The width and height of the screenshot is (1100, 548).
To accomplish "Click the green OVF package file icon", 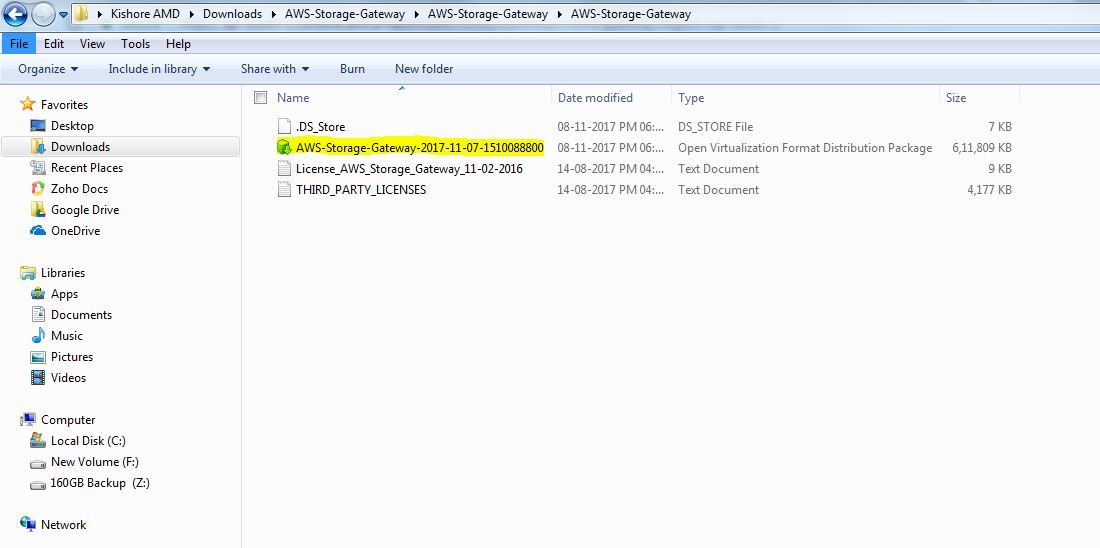I will [284, 148].
